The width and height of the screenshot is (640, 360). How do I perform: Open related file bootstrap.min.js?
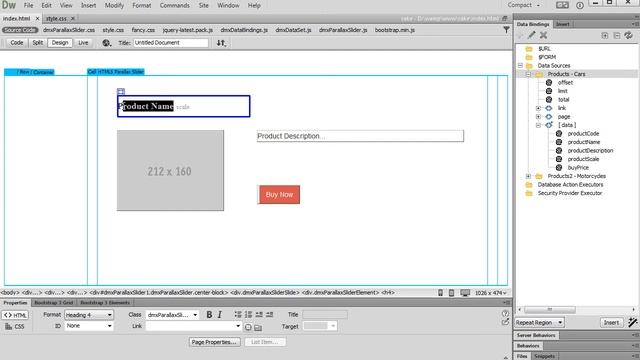[x=395, y=30]
